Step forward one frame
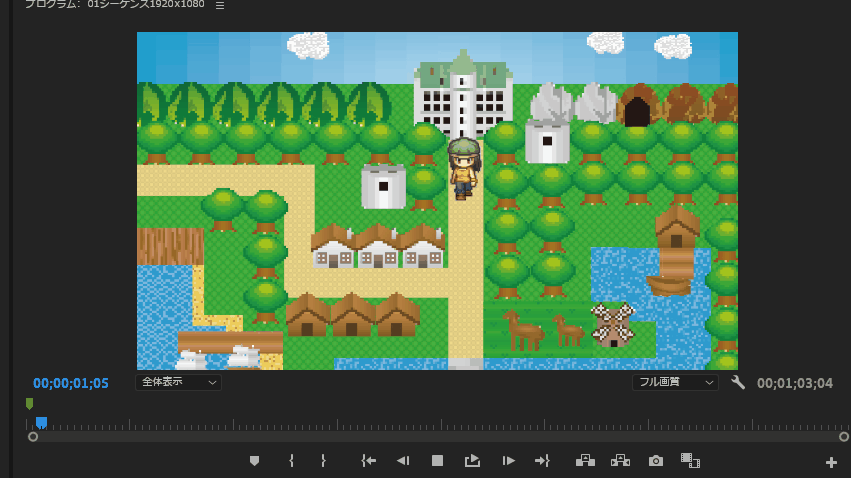 click(x=508, y=461)
